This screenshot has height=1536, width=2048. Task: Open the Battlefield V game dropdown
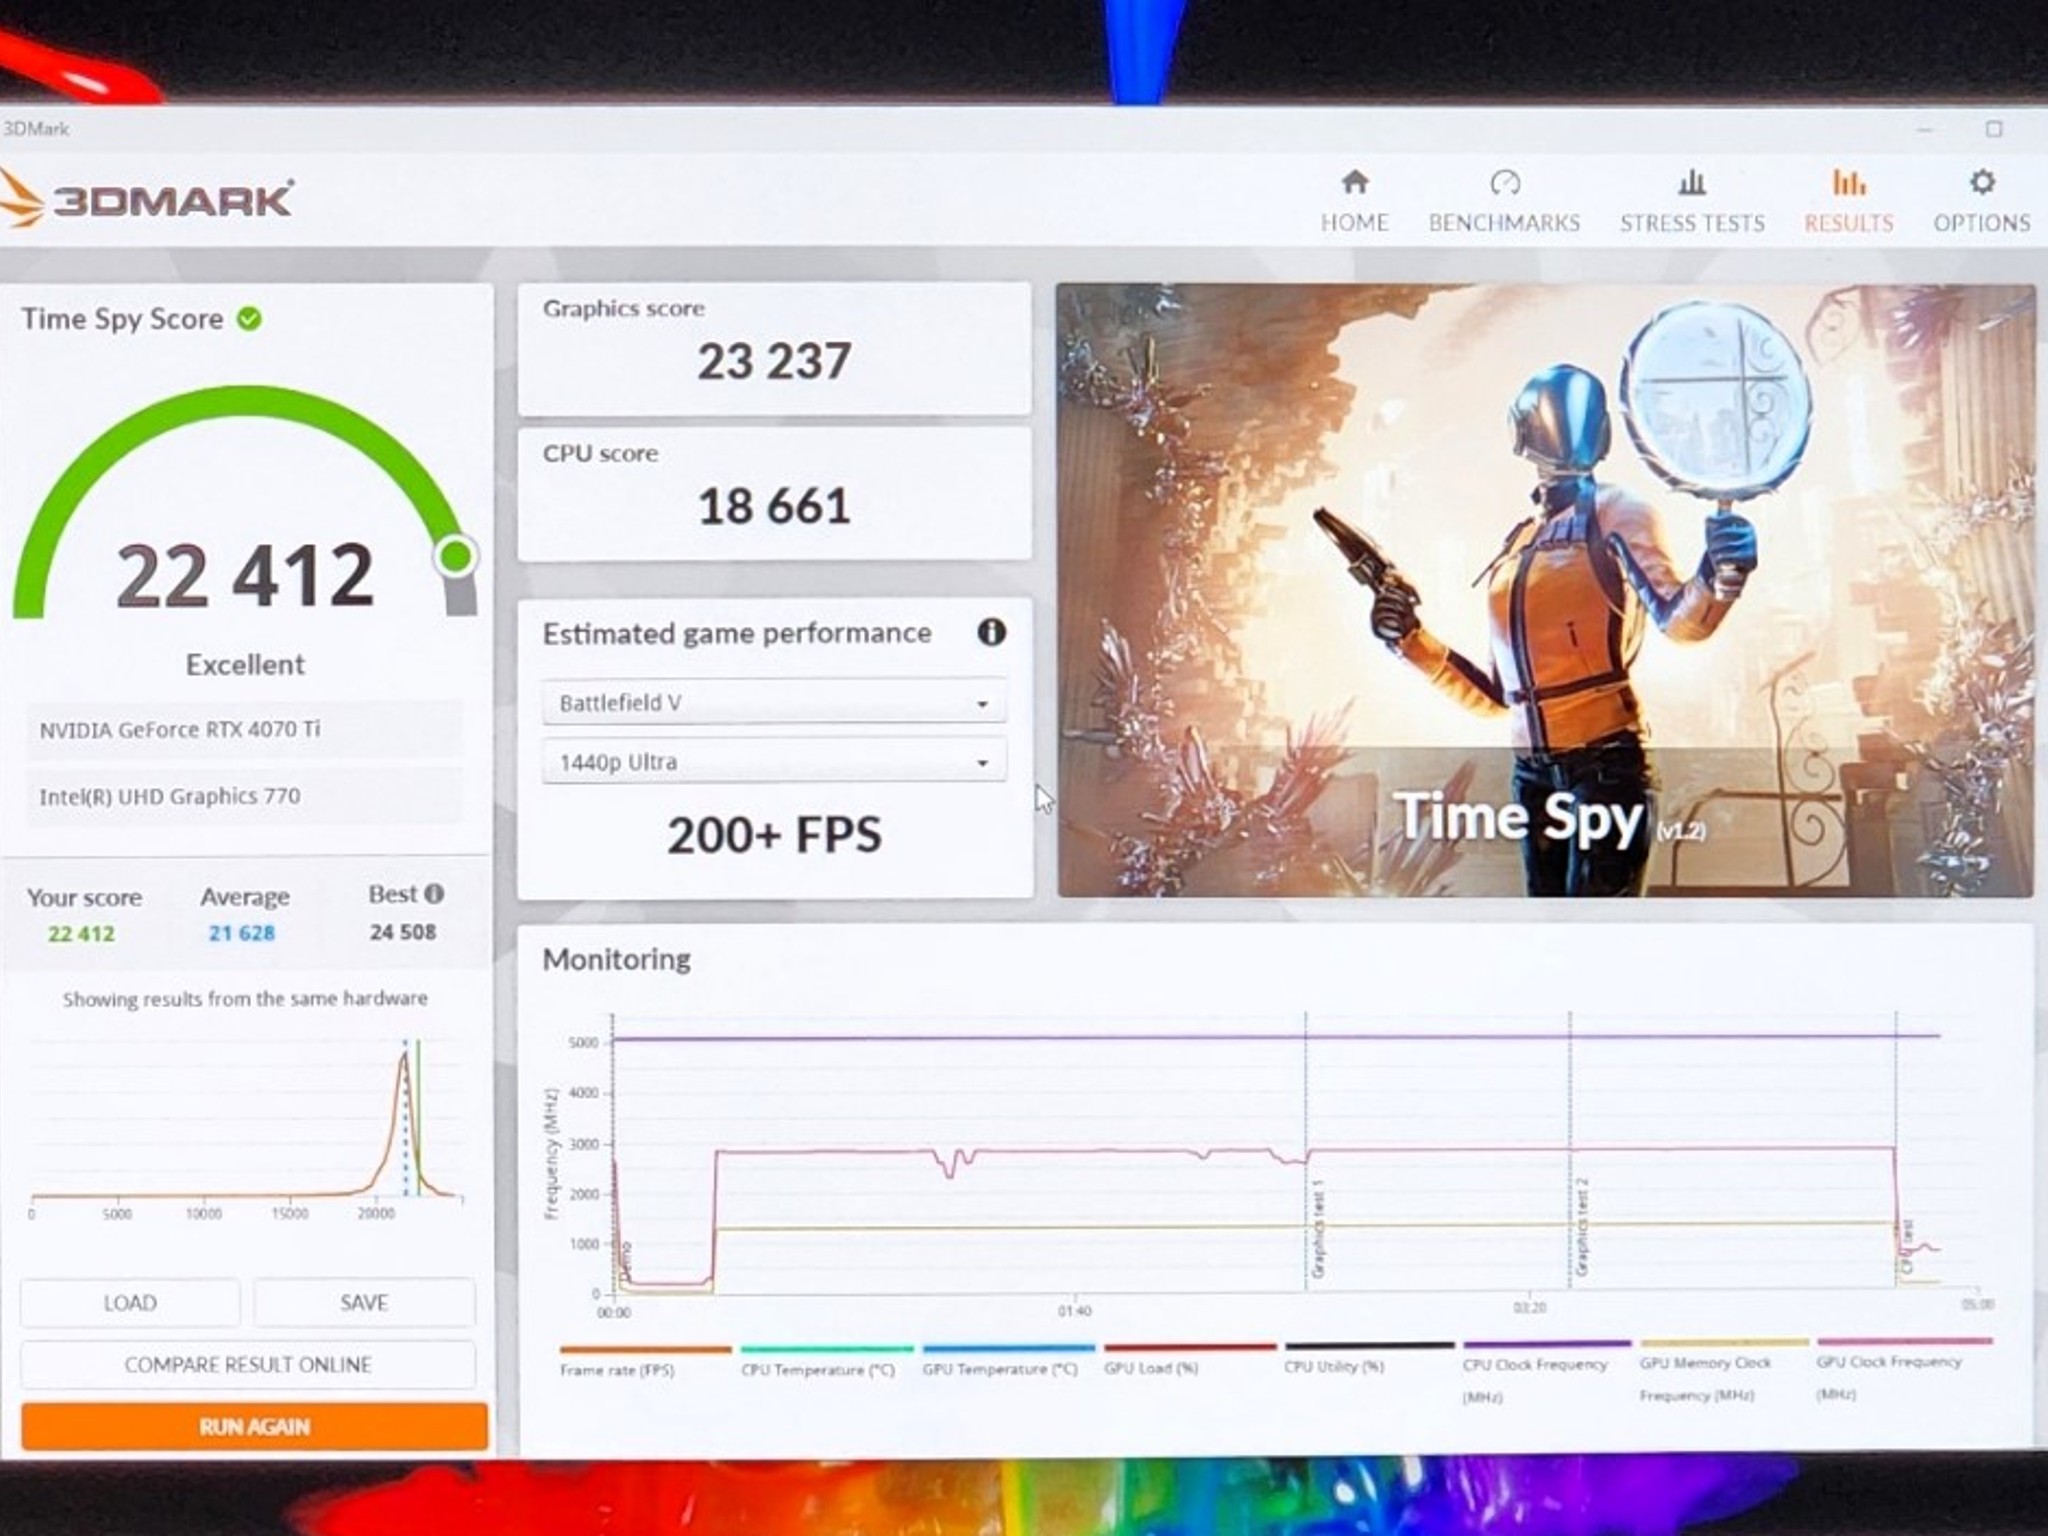click(x=774, y=703)
